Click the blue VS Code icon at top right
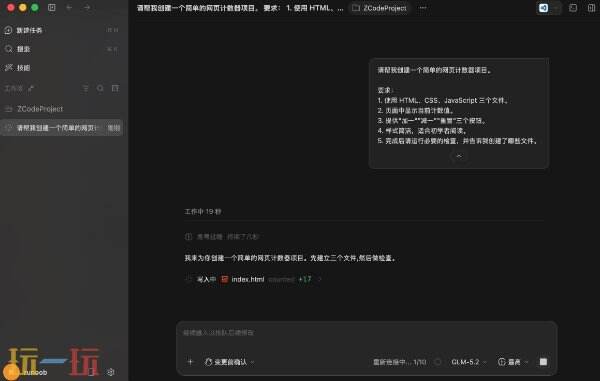The width and height of the screenshot is (600, 381). pyautogui.click(x=543, y=8)
